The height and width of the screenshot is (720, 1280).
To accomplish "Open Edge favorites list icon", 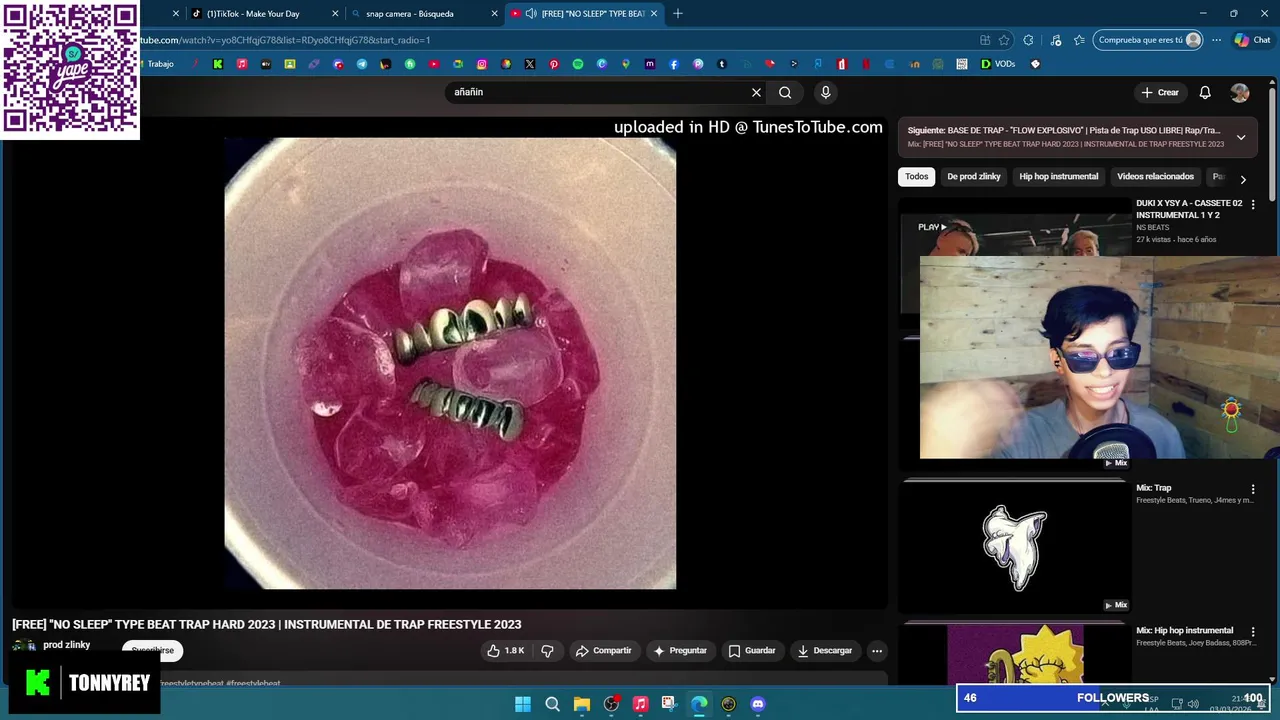I will click(x=1079, y=40).
